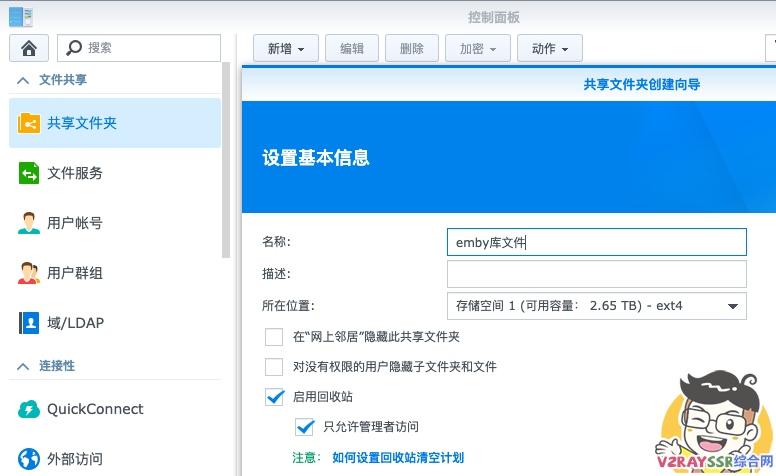The image size is (776, 476).
Task: Enable hiding folder in Network Neighborhood
Action: [274, 337]
